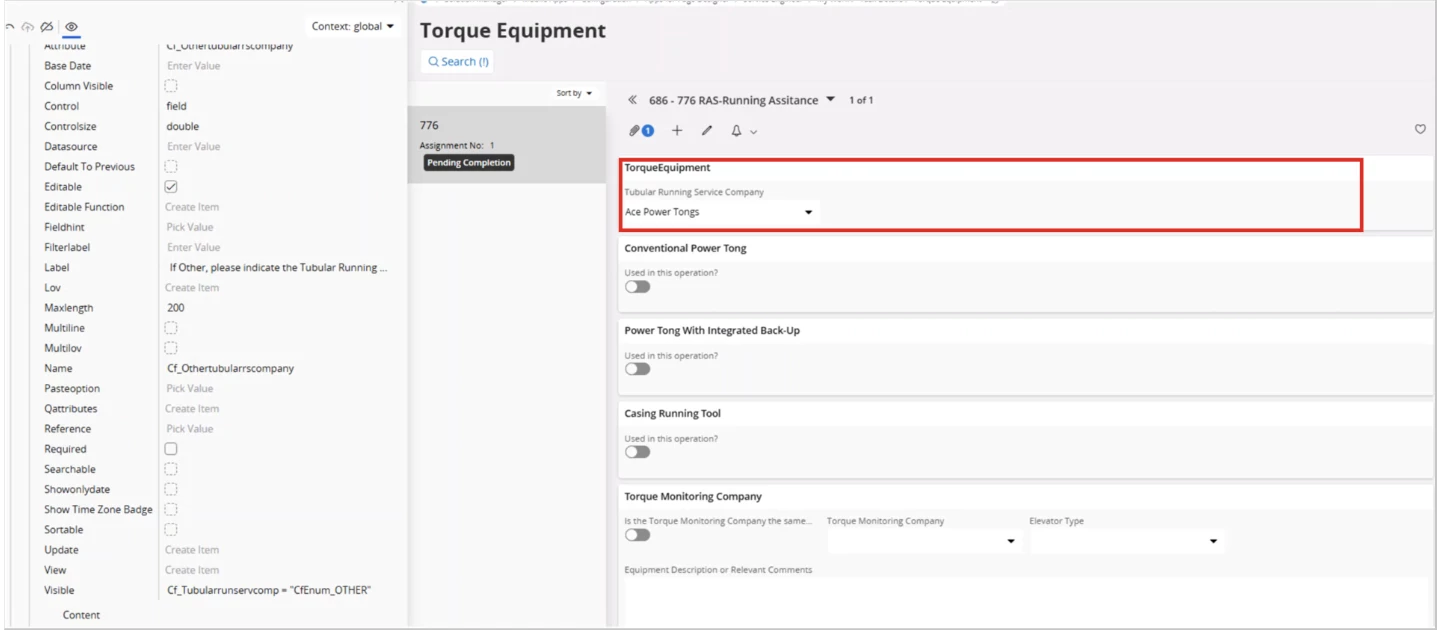
Task: Expand the 686 - 776 RAS-Running Assitance record selector
Action: [830, 99]
